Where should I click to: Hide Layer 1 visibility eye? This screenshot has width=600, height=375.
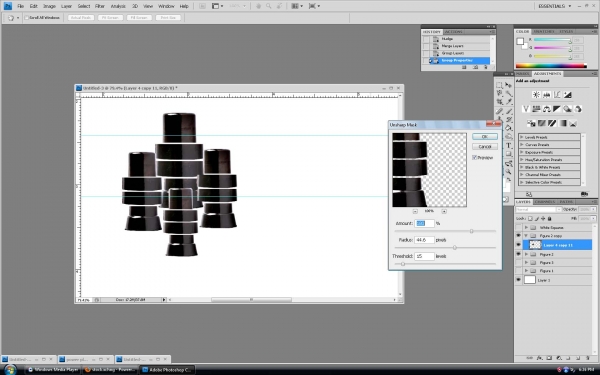tap(518, 280)
